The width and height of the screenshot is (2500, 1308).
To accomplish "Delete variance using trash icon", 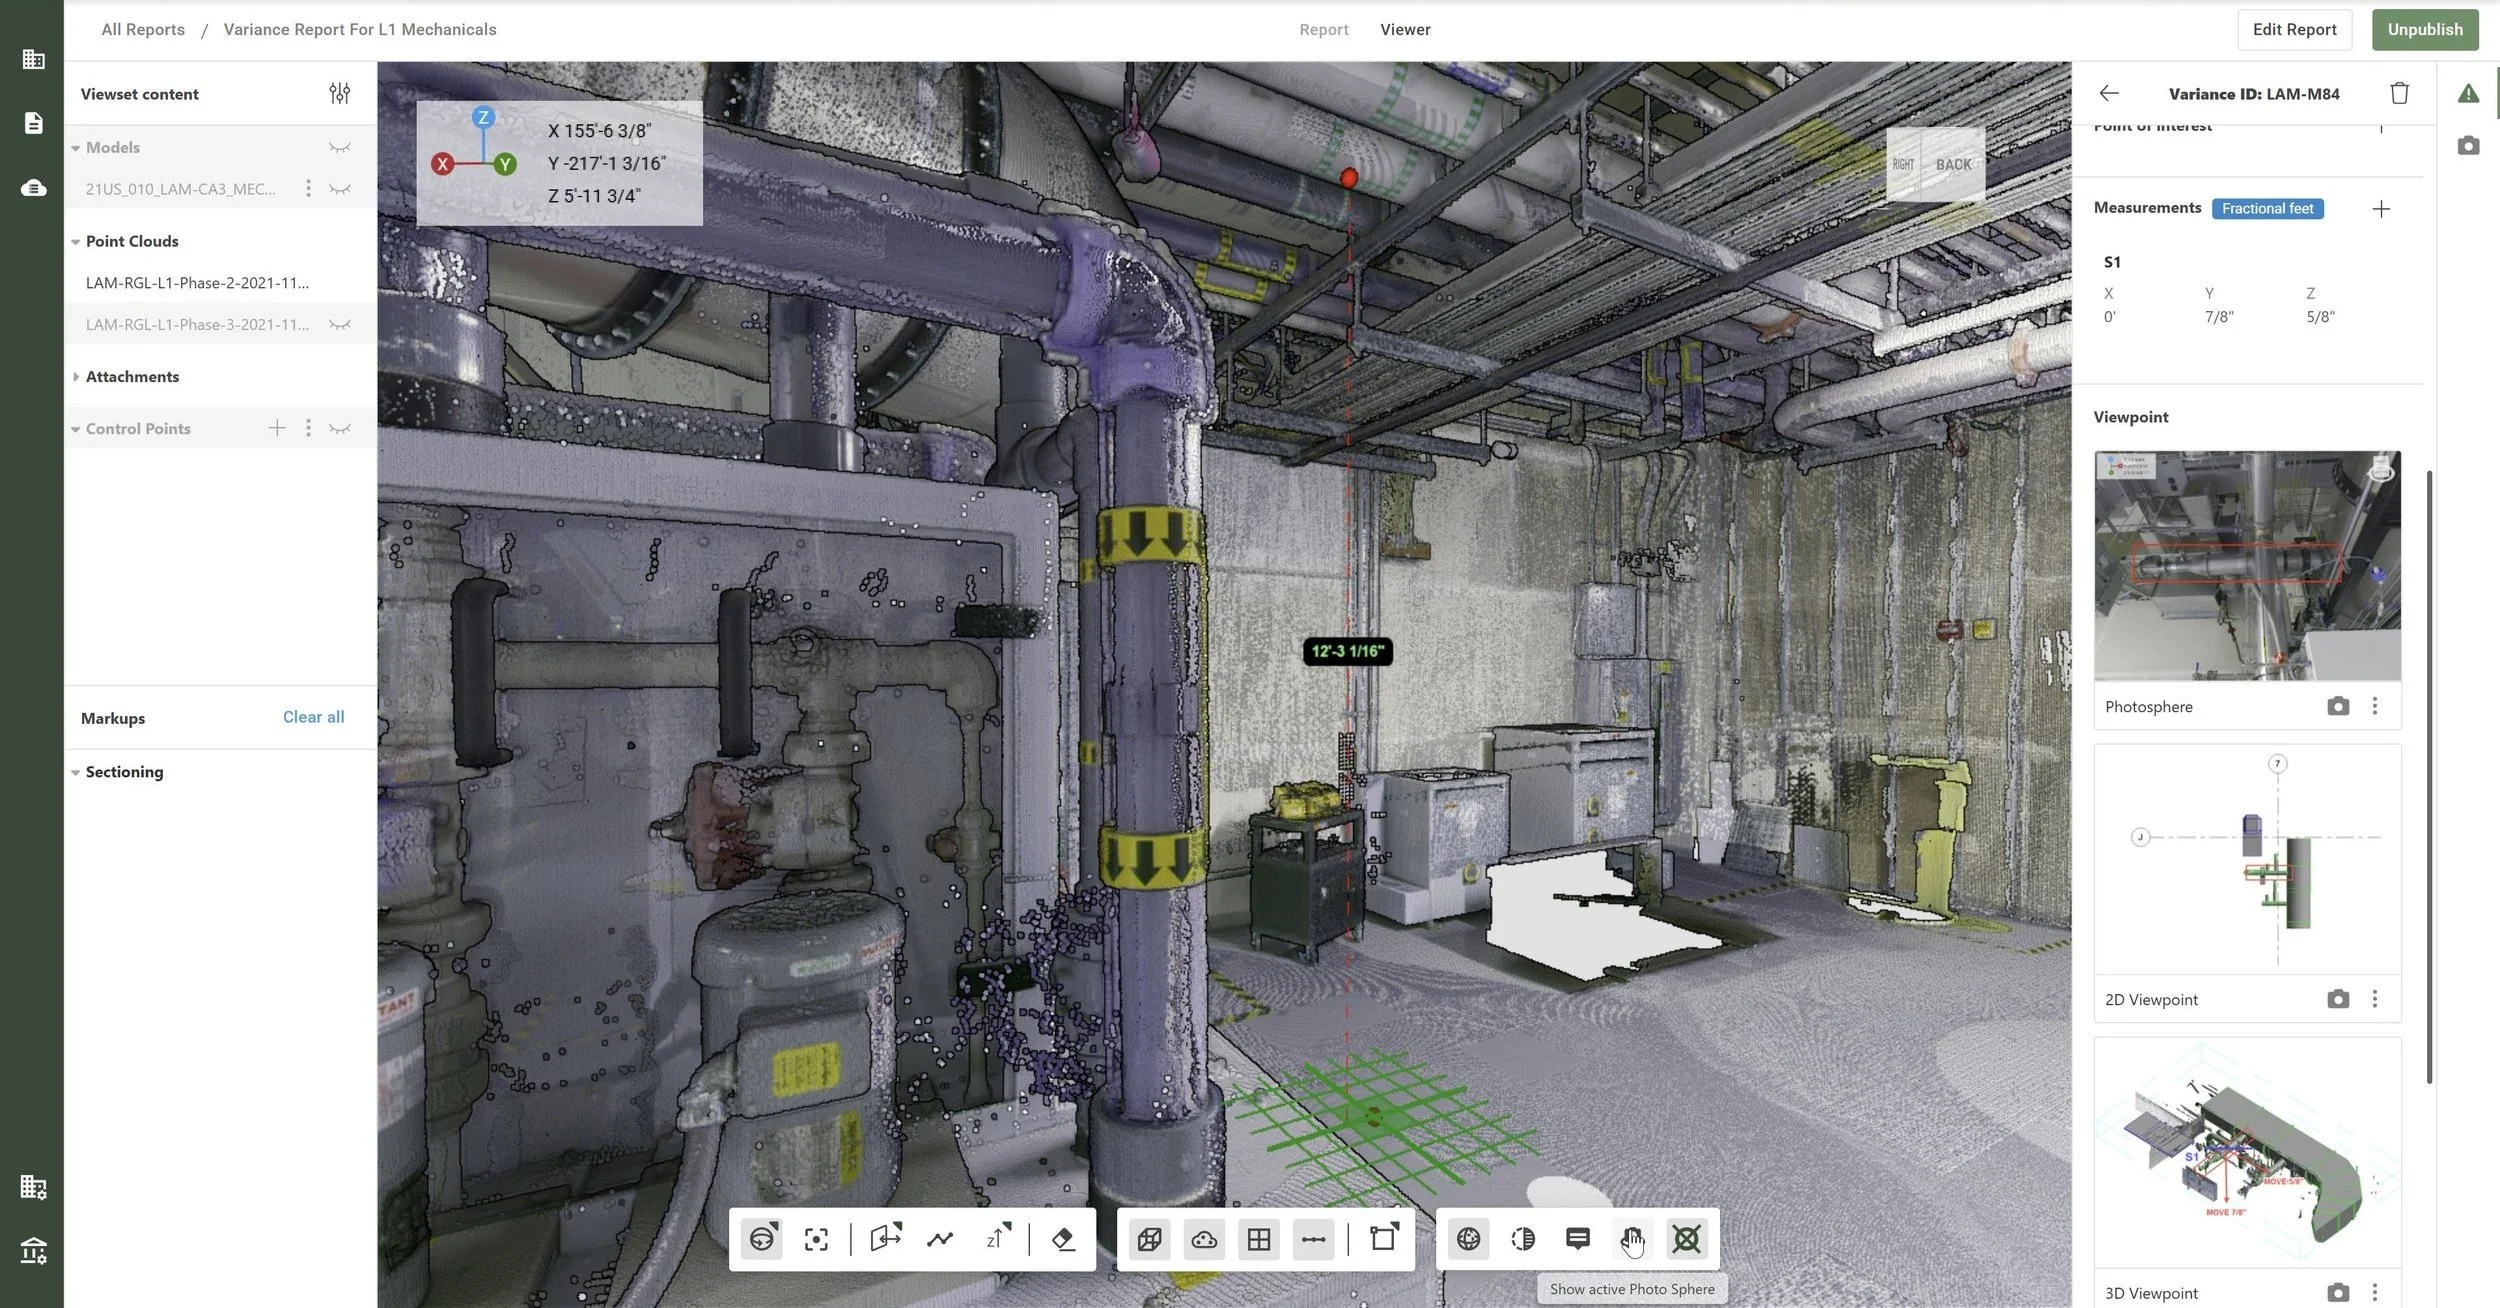I will pos(2399,93).
